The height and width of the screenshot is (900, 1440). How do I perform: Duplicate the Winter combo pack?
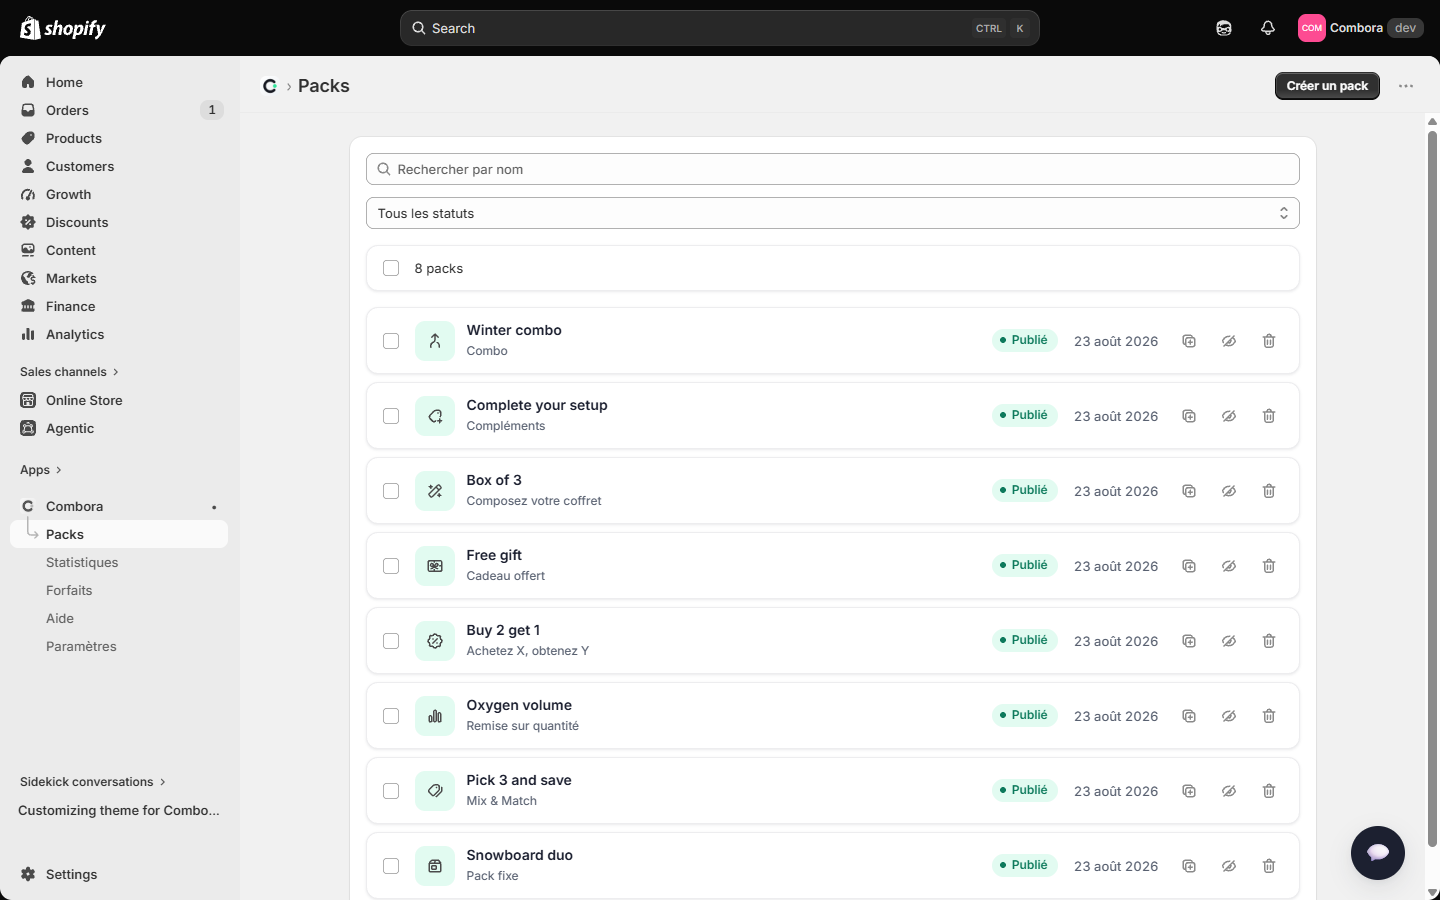(x=1189, y=341)
